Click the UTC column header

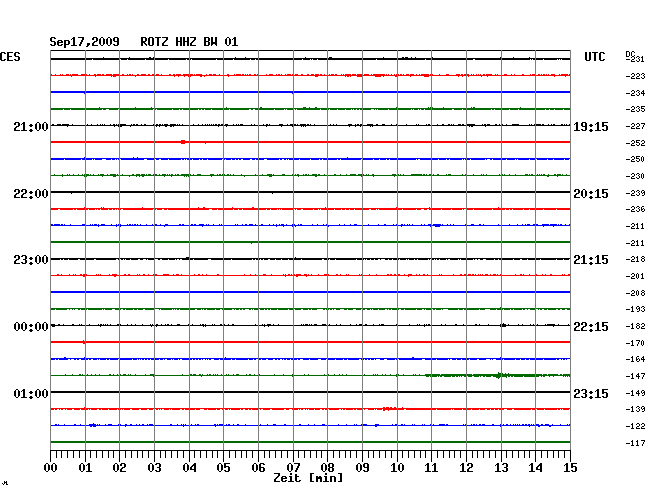594,57
